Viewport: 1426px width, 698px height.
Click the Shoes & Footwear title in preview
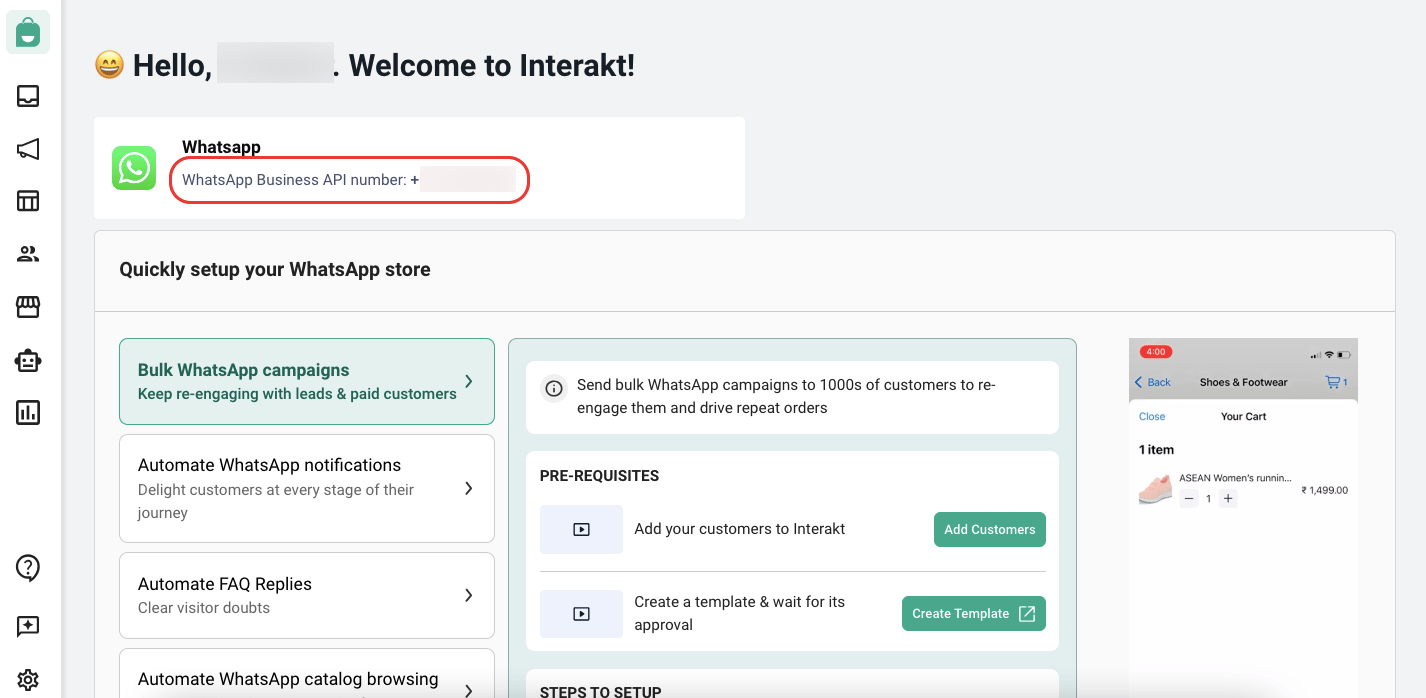coord(1243,382)
